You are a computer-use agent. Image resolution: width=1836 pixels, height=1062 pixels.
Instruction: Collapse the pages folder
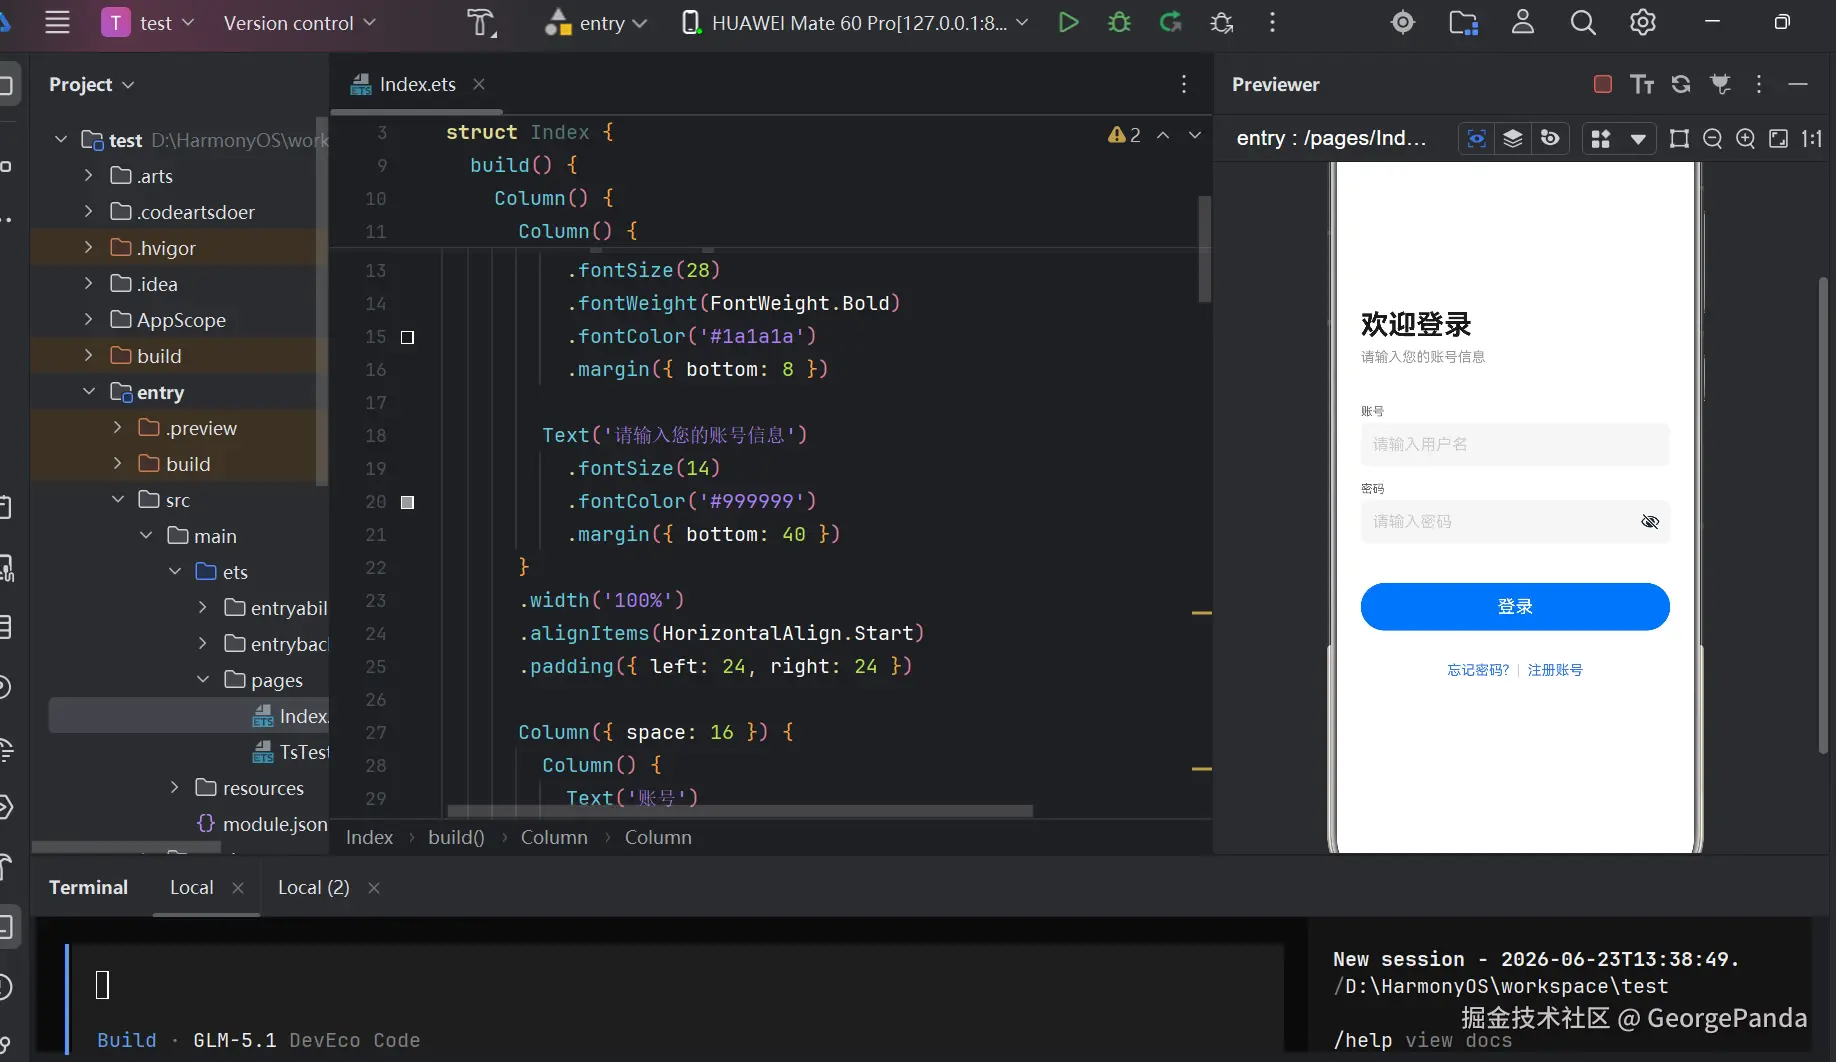(x=203, y=680)
